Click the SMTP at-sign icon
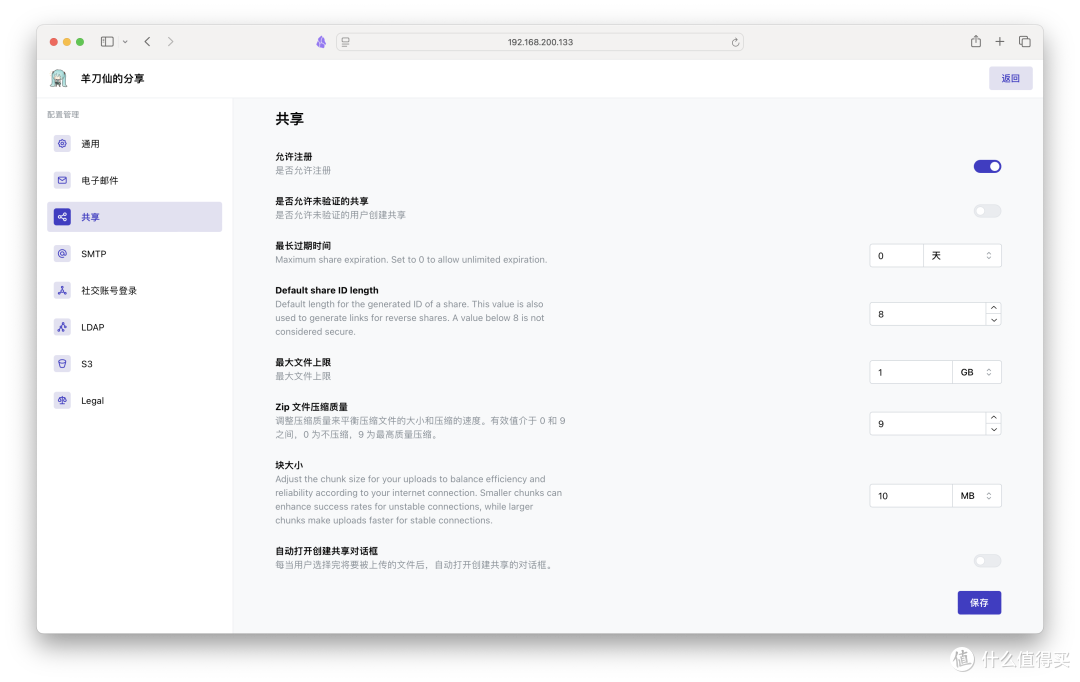 (x=62, y=254)
